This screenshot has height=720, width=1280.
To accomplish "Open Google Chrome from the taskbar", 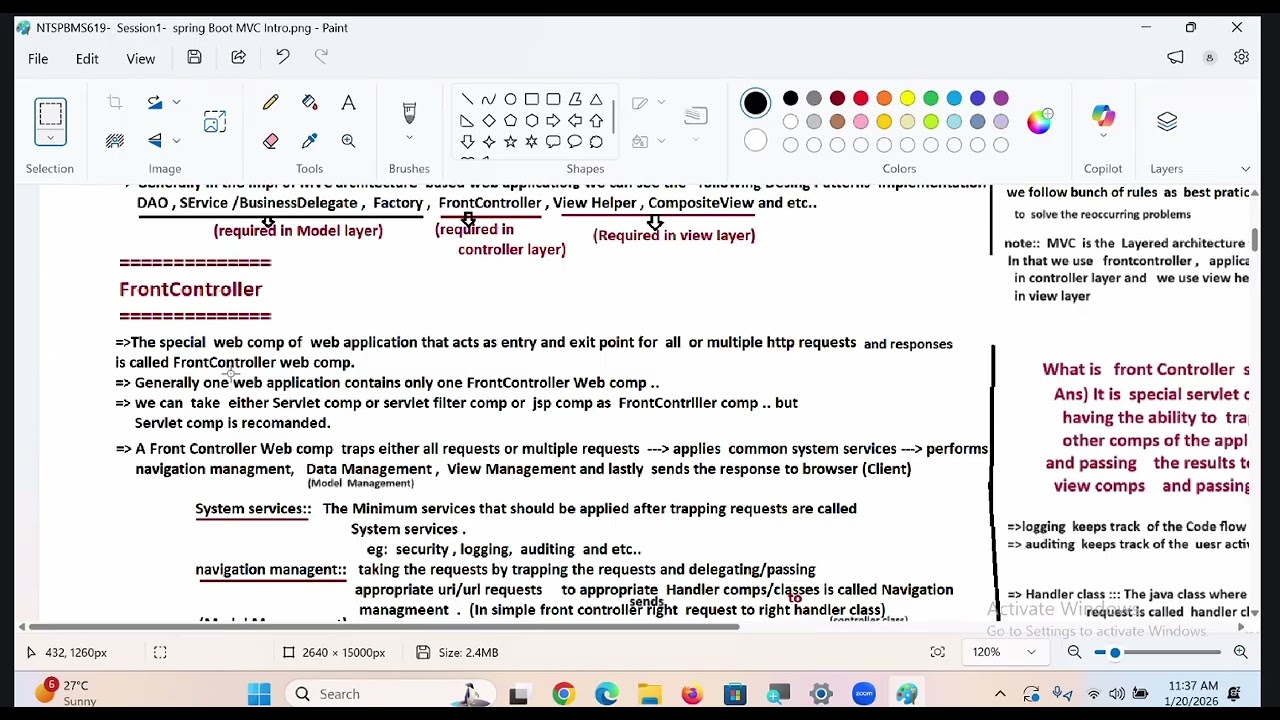I will 563,694.
